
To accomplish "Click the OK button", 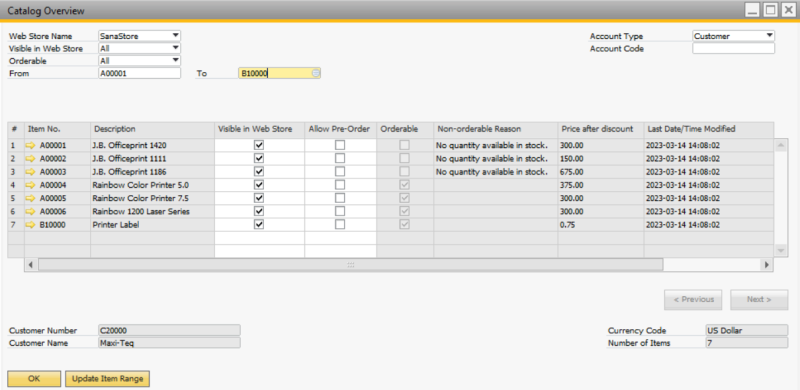I will [34, 379].
